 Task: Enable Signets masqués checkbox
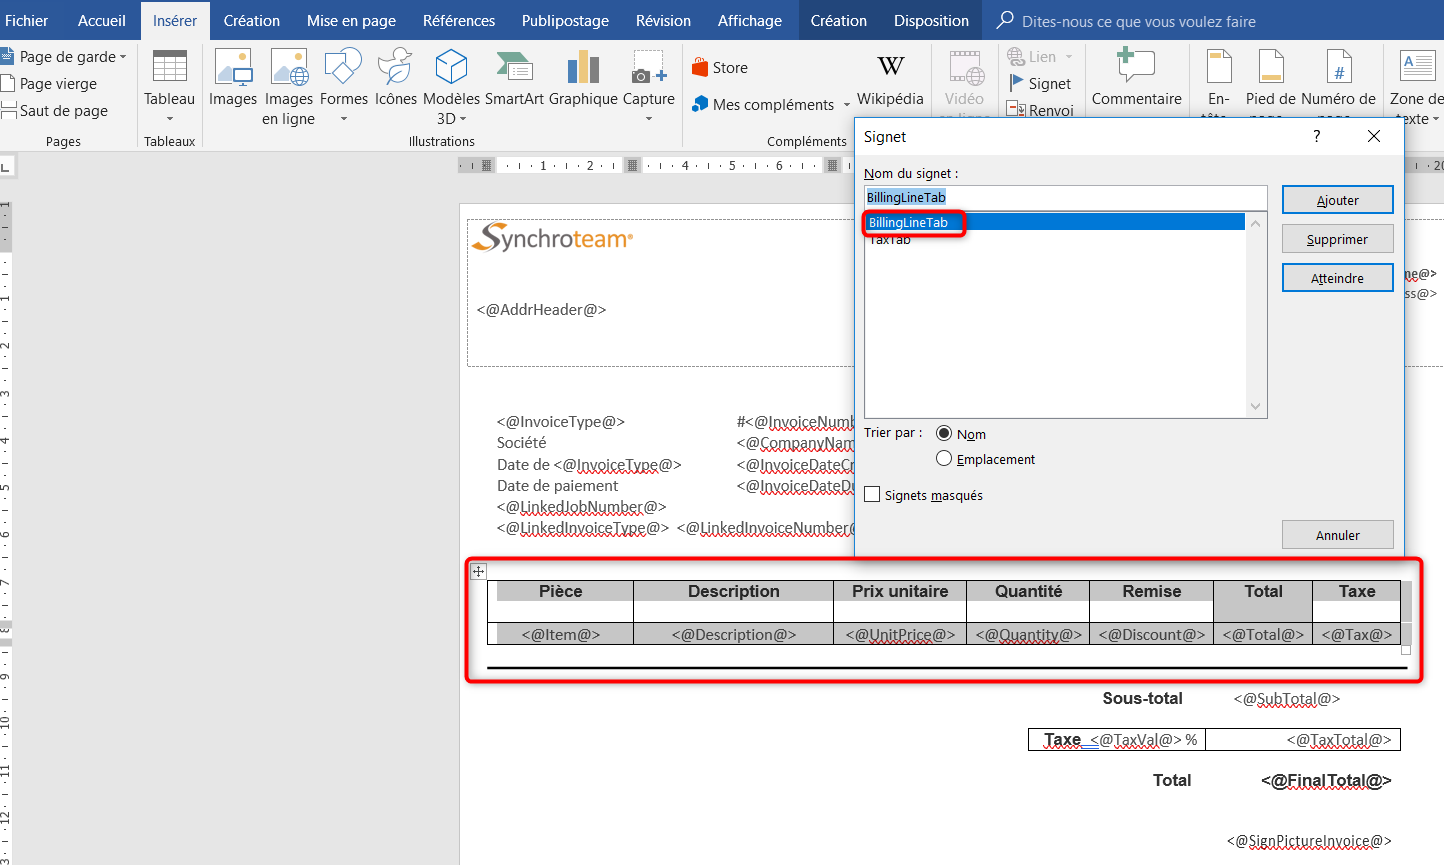(873, 494)
